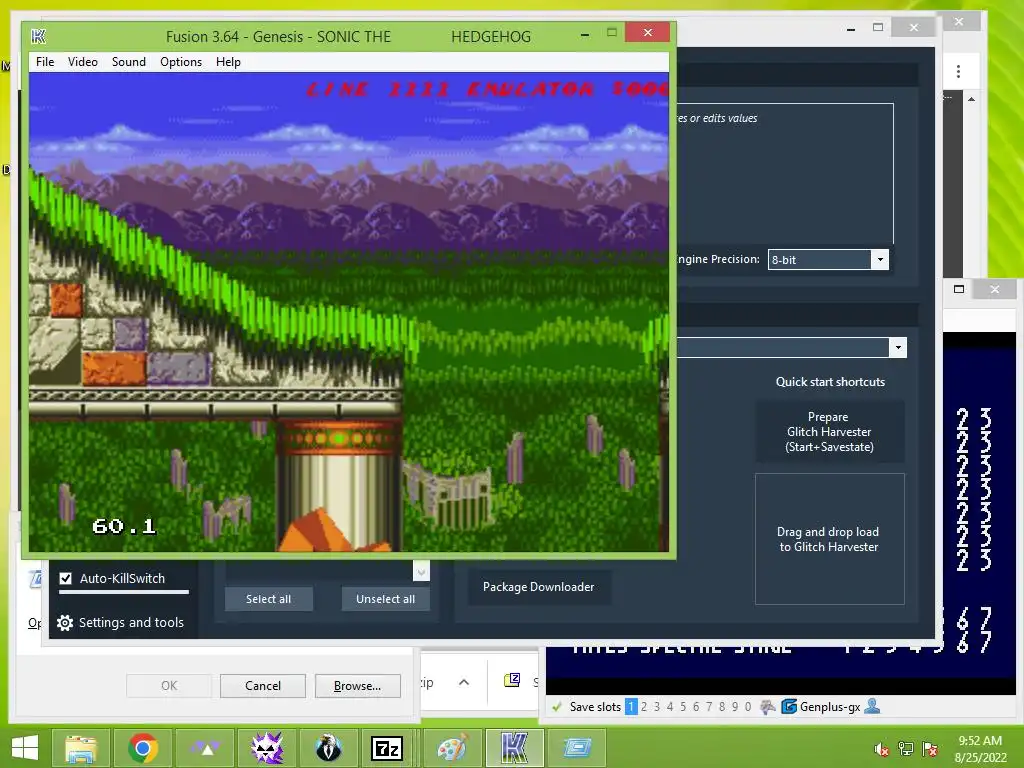Select save slot 7
This screenshot has height=768, width=1024.
[709, 707]
